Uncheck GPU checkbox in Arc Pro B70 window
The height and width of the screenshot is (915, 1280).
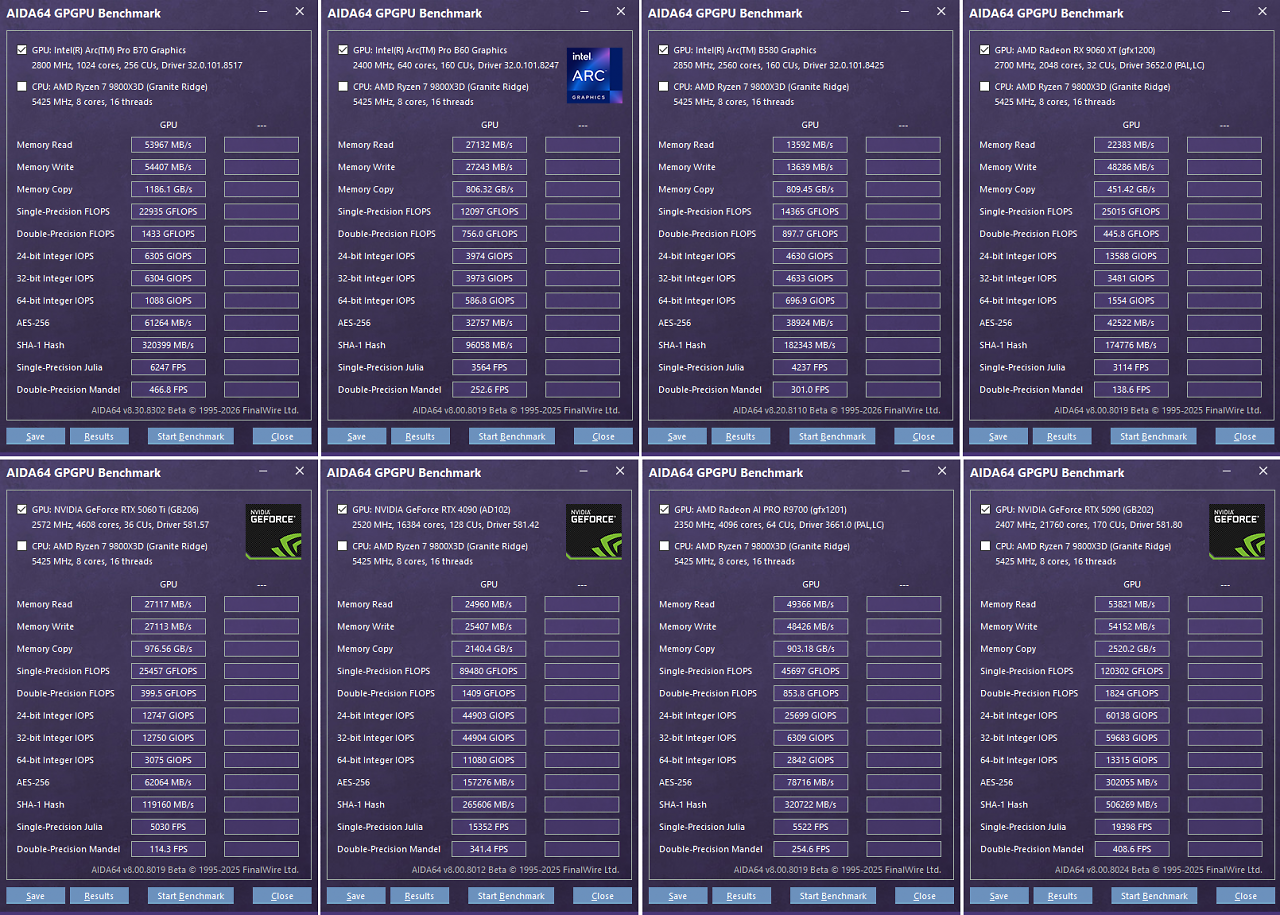[x=23, y=49]
